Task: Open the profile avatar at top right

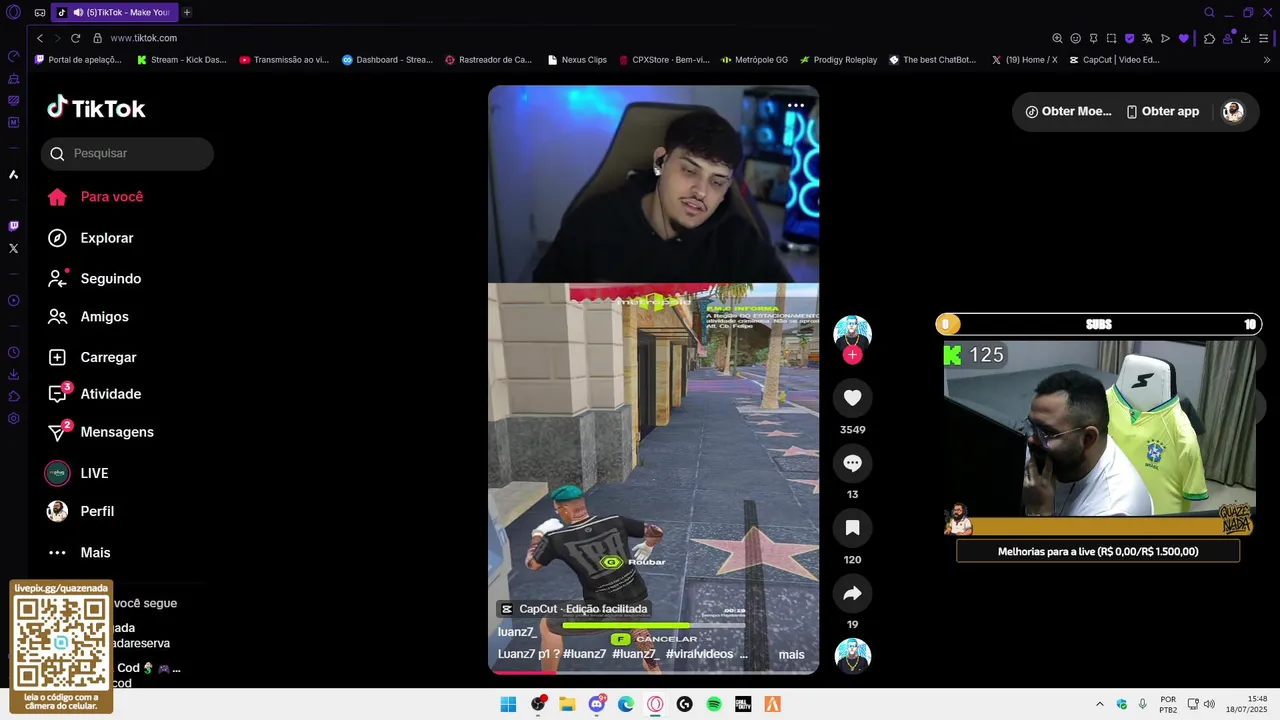Action: click(1233, 112)
